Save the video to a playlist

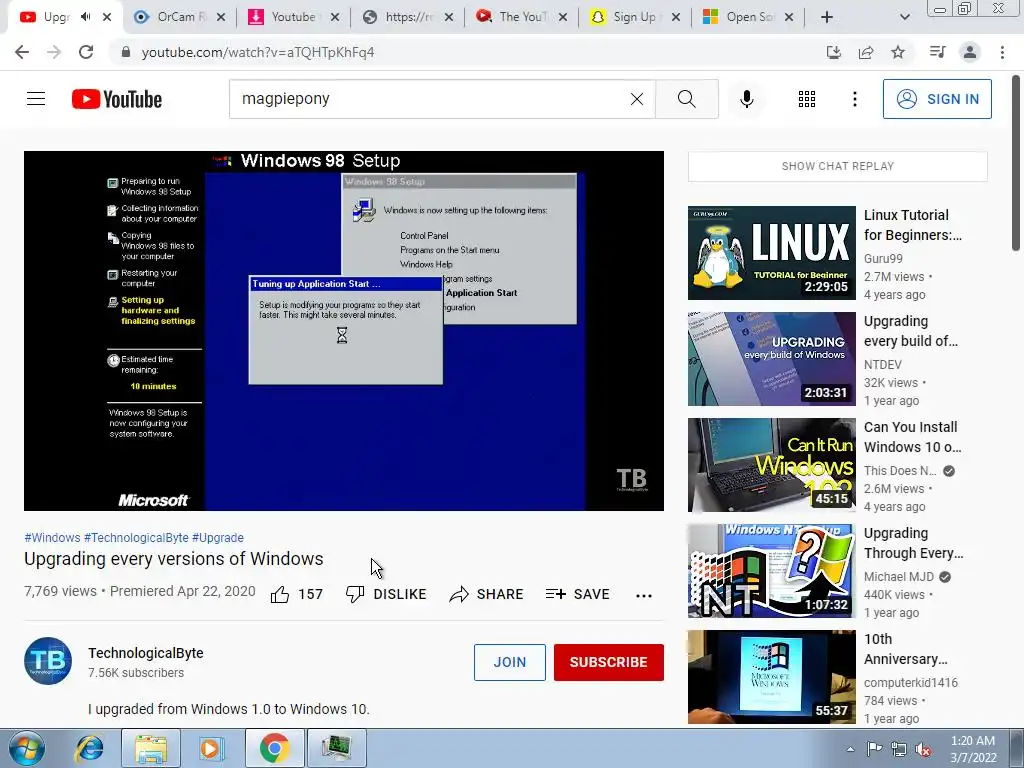click(x=577, y=594)
